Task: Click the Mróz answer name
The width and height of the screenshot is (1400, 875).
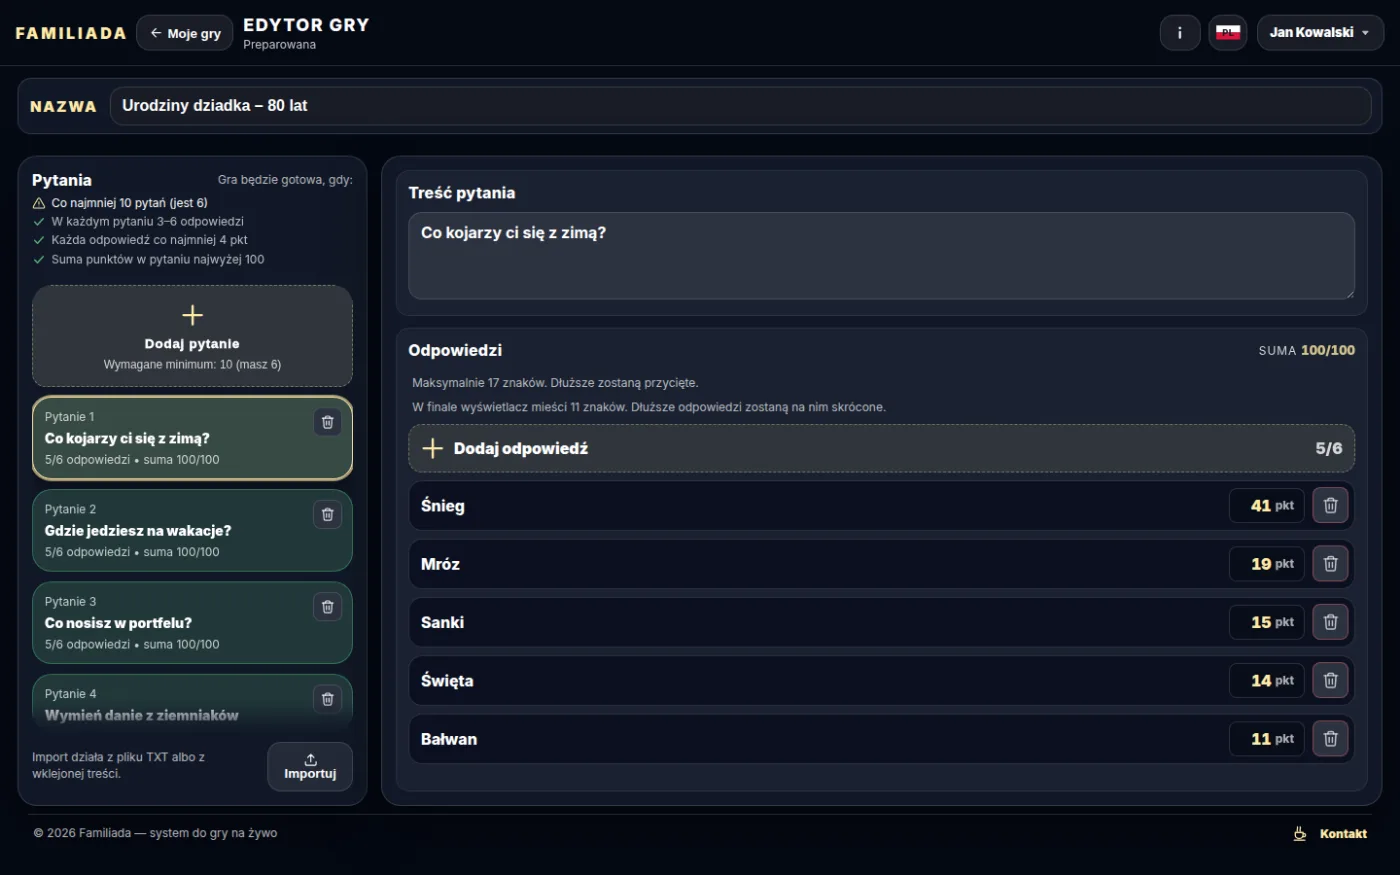Action: pyautogui.click(x=440, y=564)
